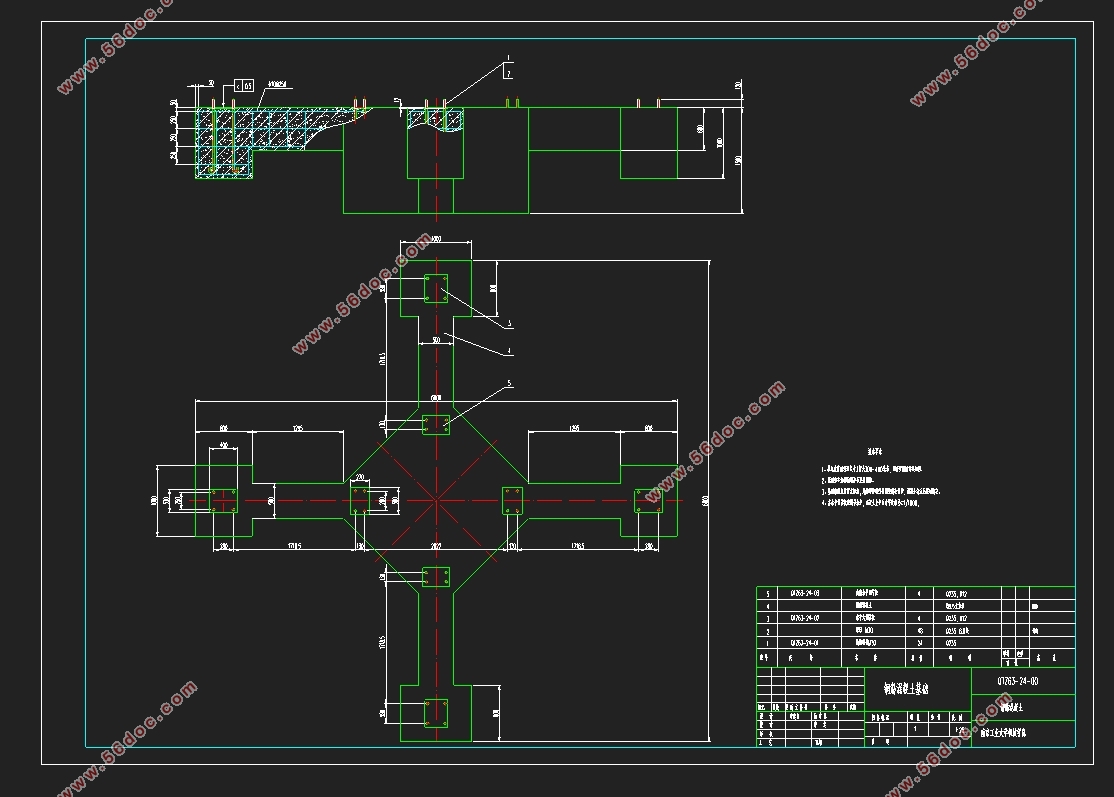
Task: Click the drawing number 07263-24-00 title cell
Action: 1018,681
